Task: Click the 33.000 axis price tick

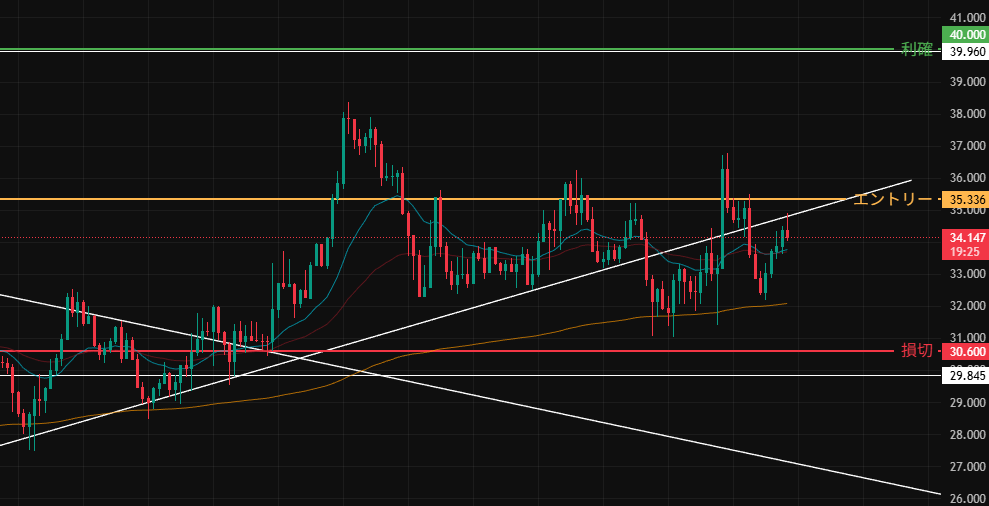Action: pyautogui.click(x=967, y=274)
